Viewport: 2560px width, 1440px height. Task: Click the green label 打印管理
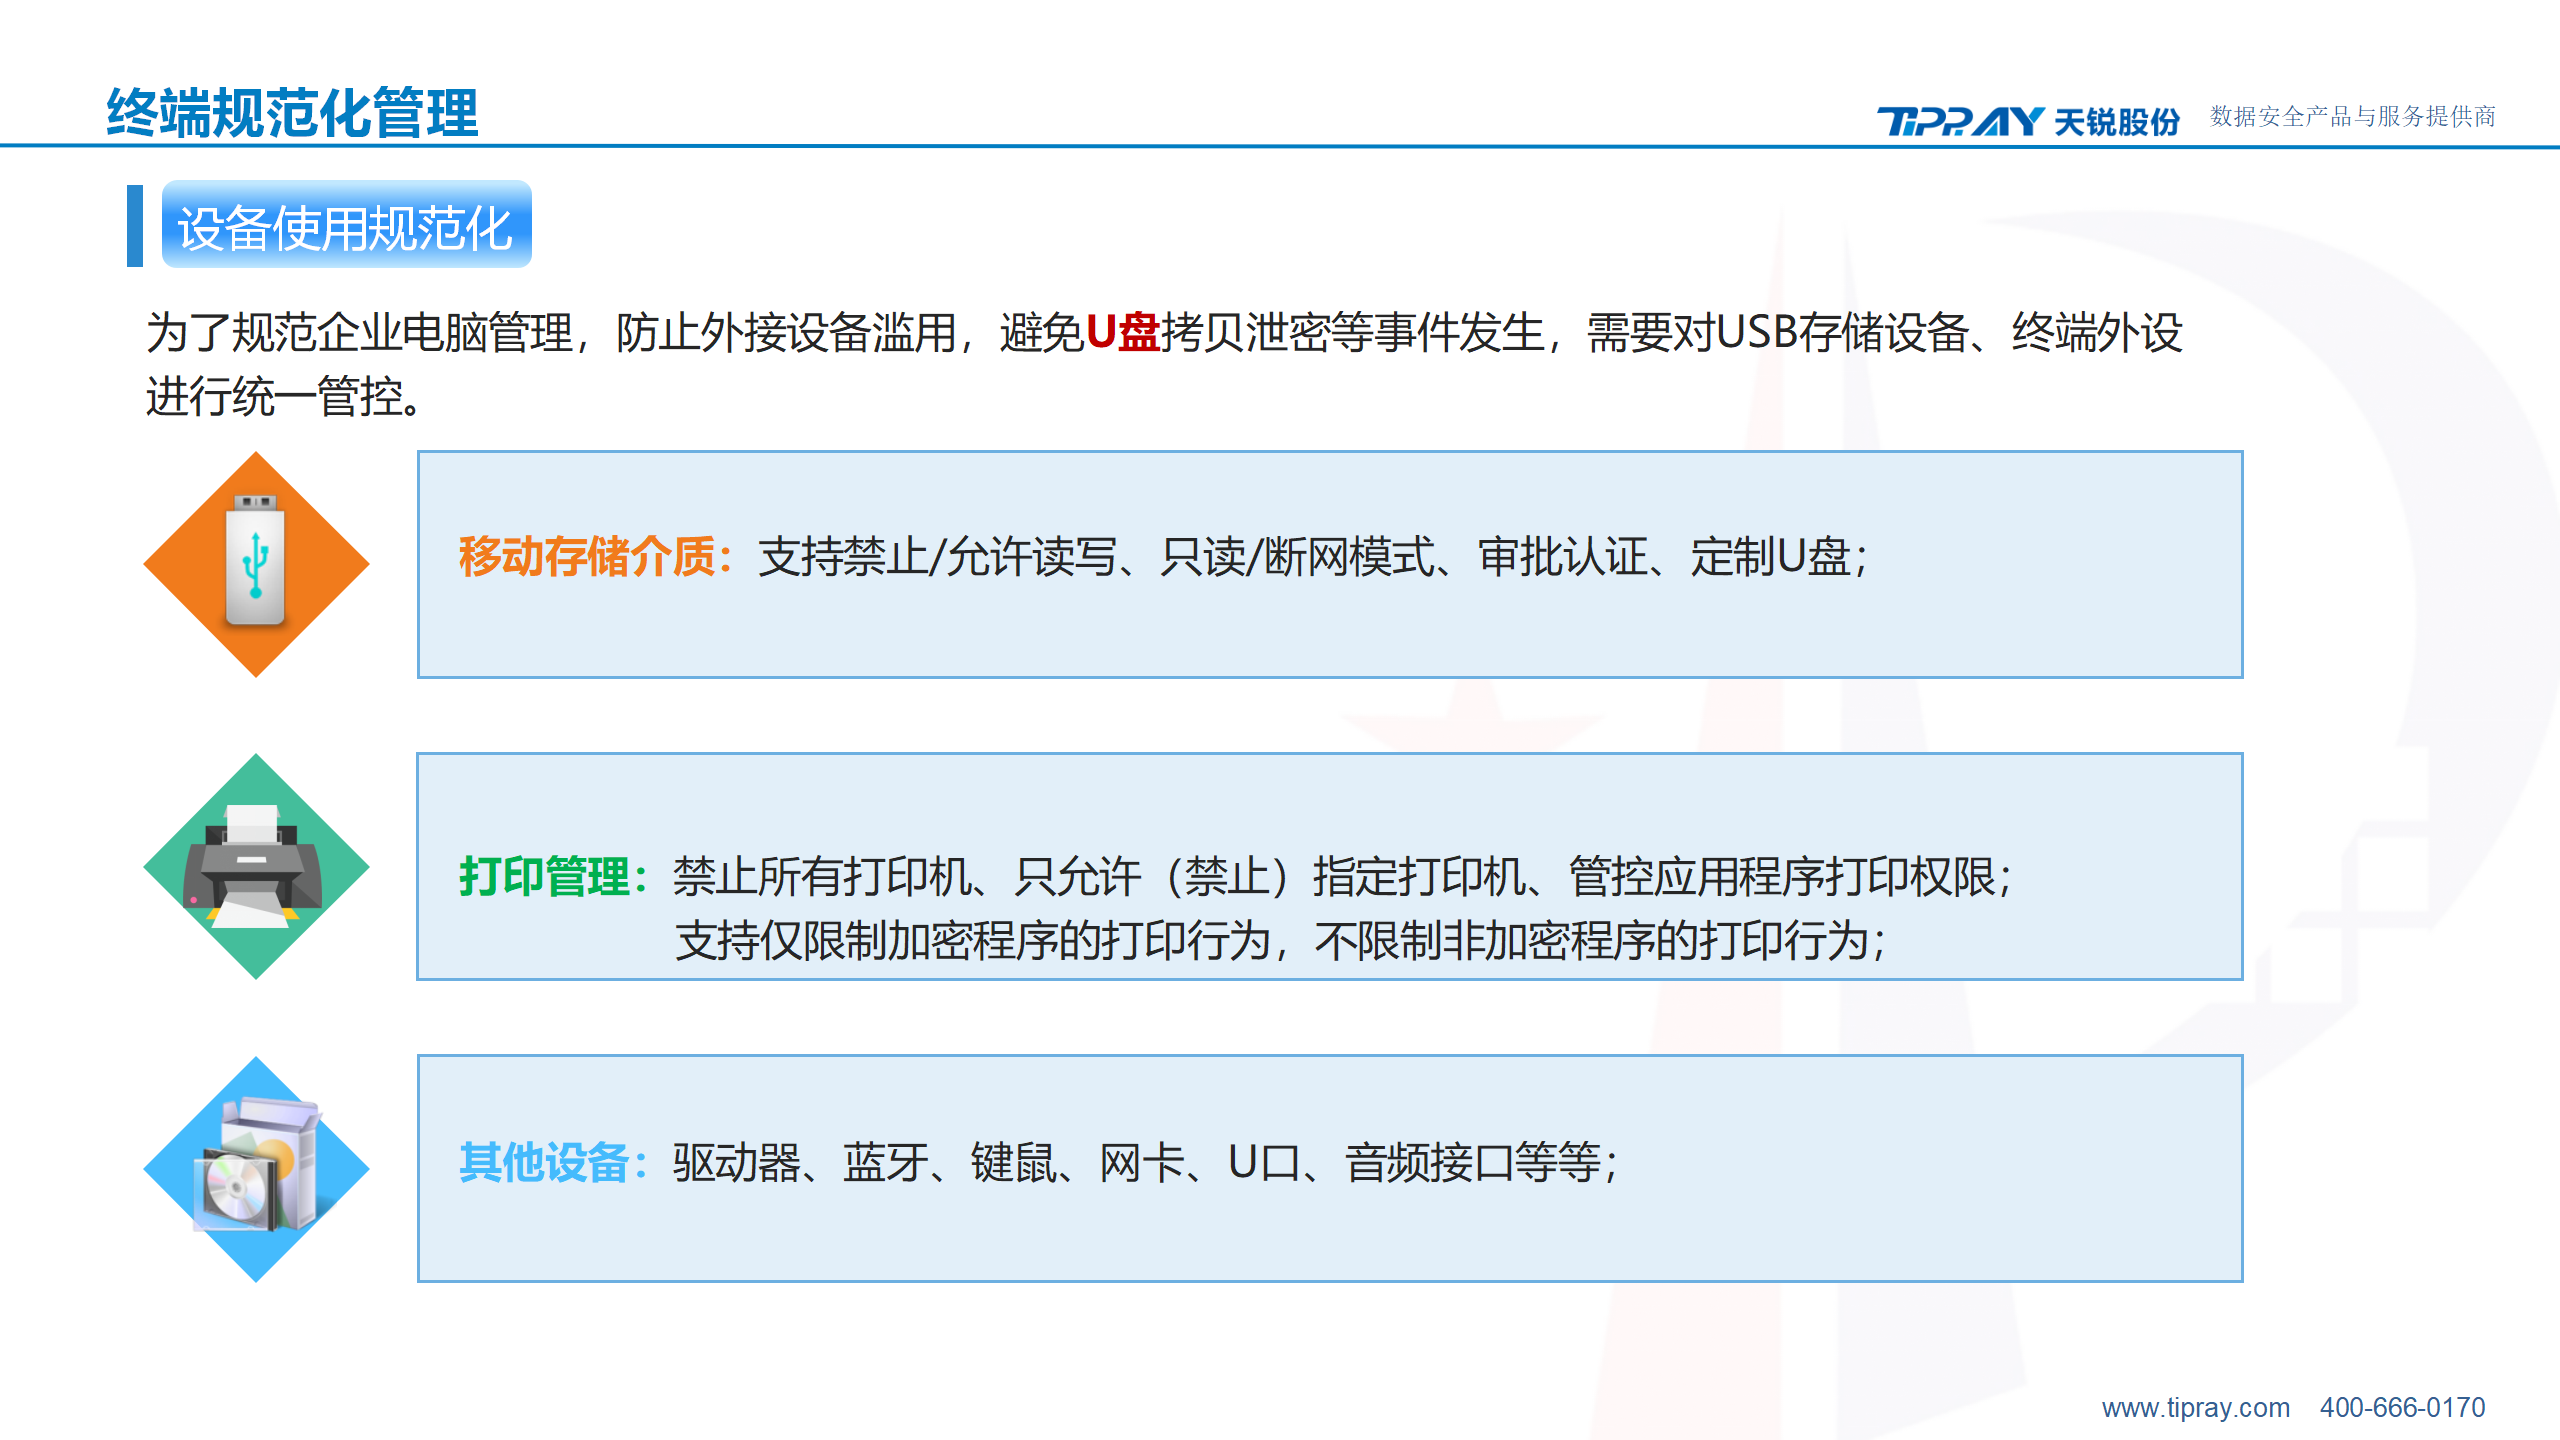tap(545, 877)
